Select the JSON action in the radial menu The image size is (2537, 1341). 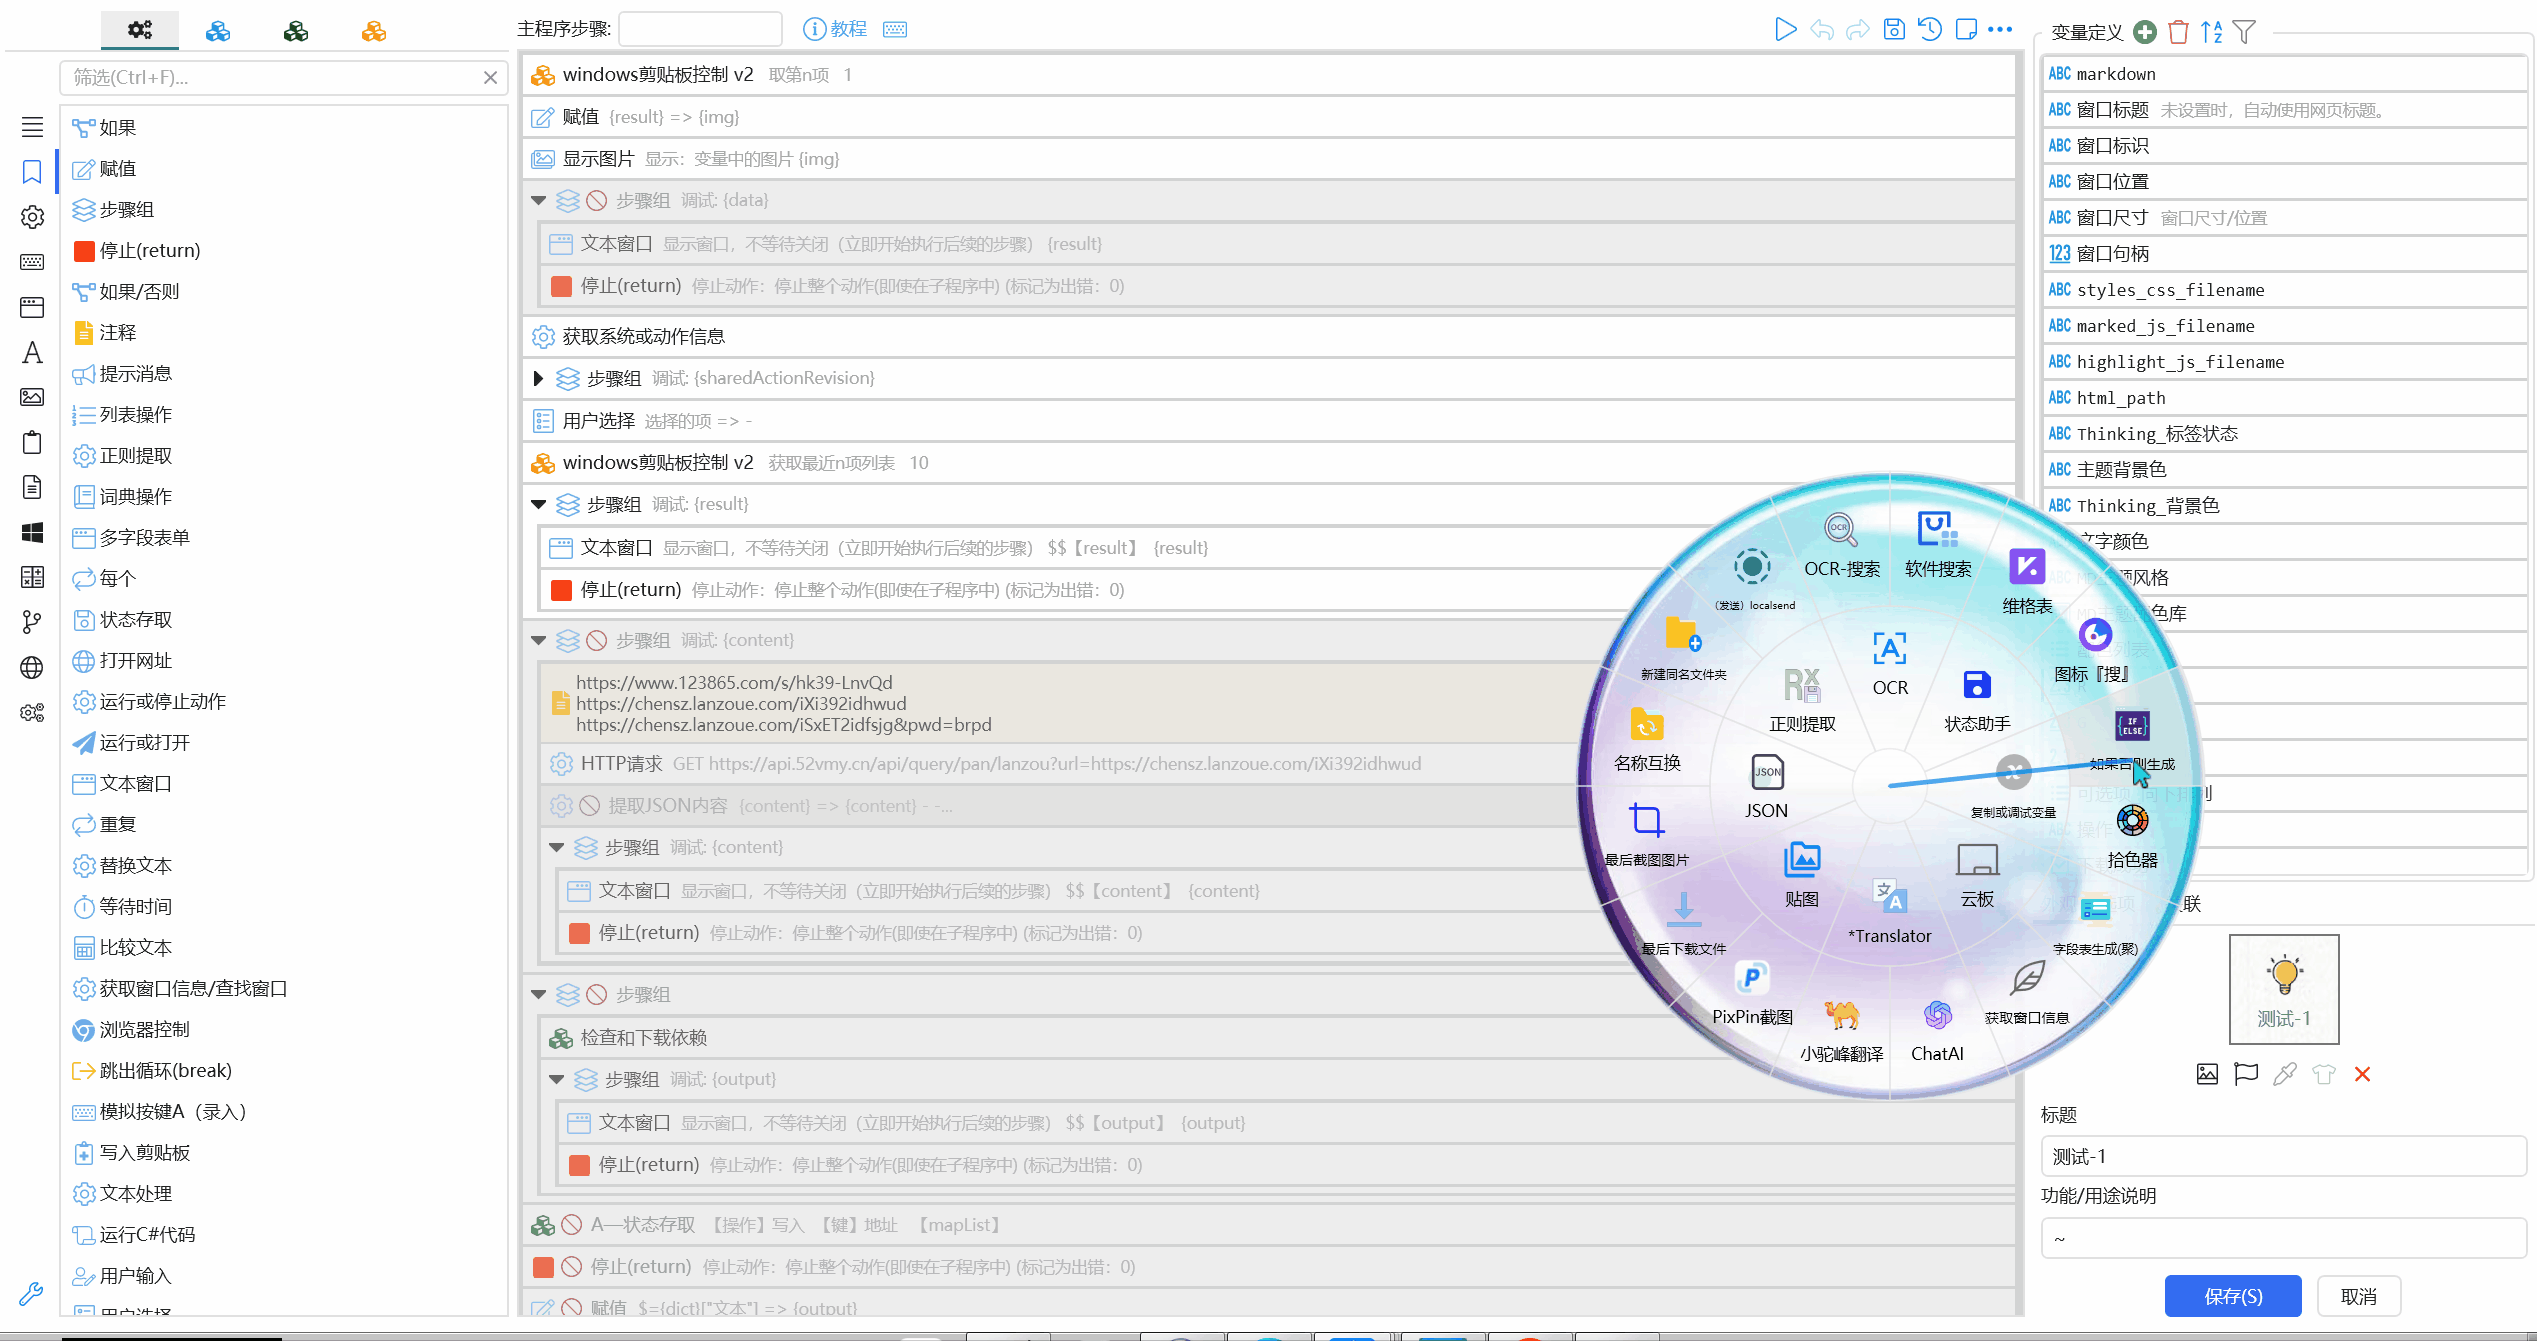point(1767,786)
